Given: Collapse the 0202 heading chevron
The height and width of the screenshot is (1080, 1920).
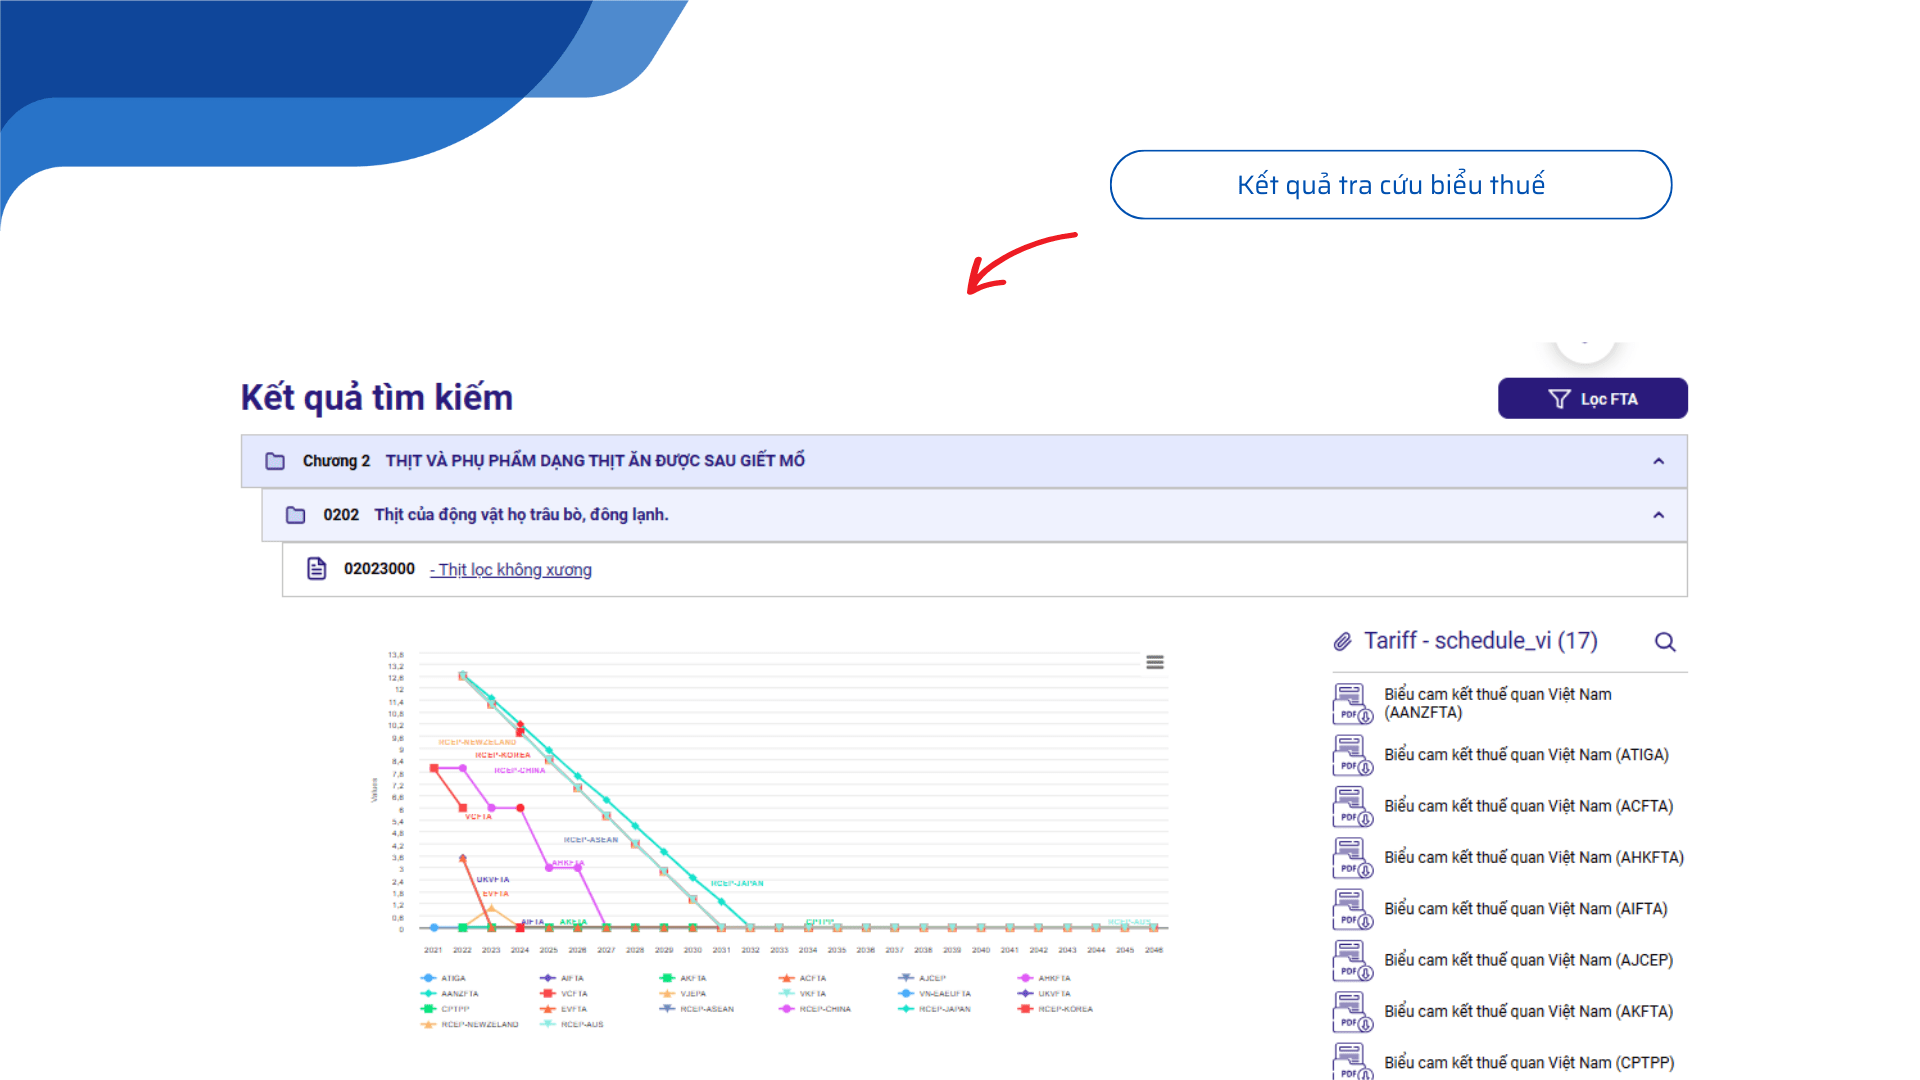Looking at the screenshot, I should pyautogui.click(x=1658, y=515).
